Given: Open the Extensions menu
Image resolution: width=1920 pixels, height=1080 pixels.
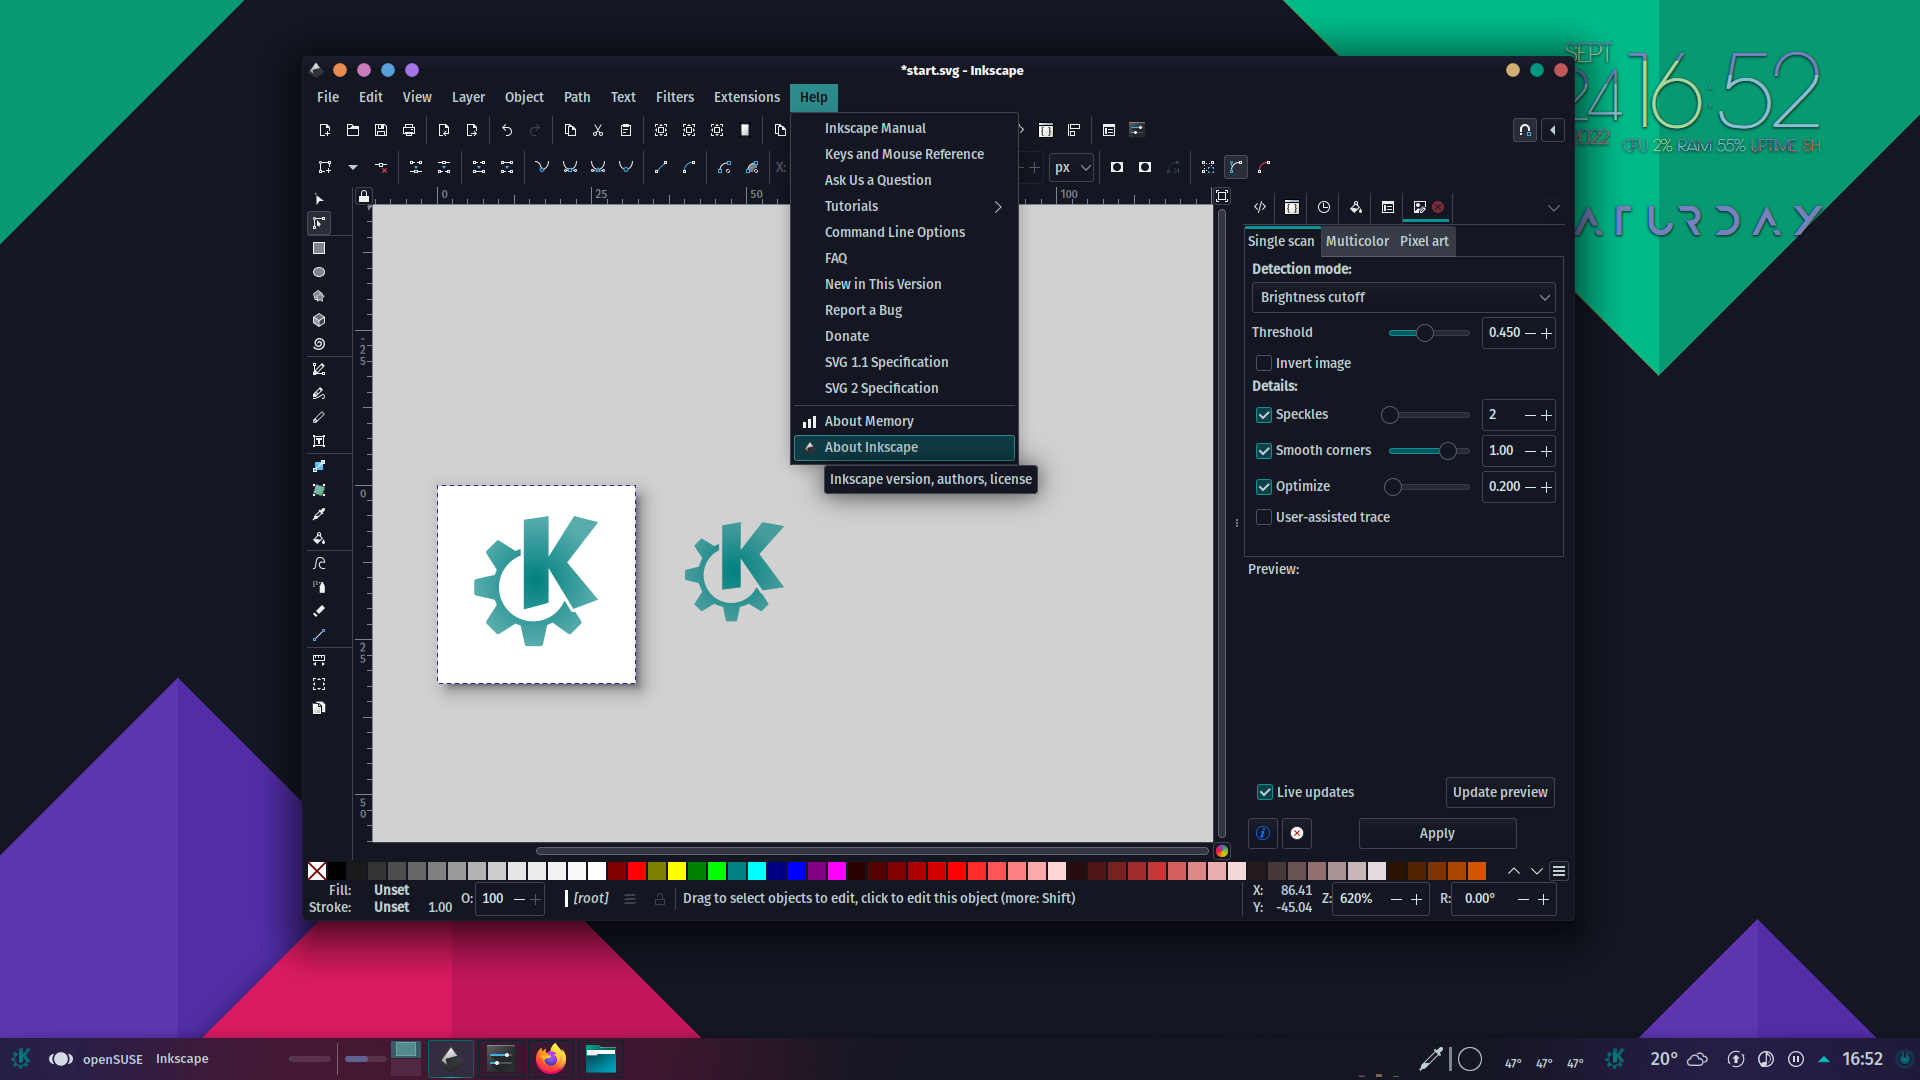Looking at the screenshot, I should point(747,97).
